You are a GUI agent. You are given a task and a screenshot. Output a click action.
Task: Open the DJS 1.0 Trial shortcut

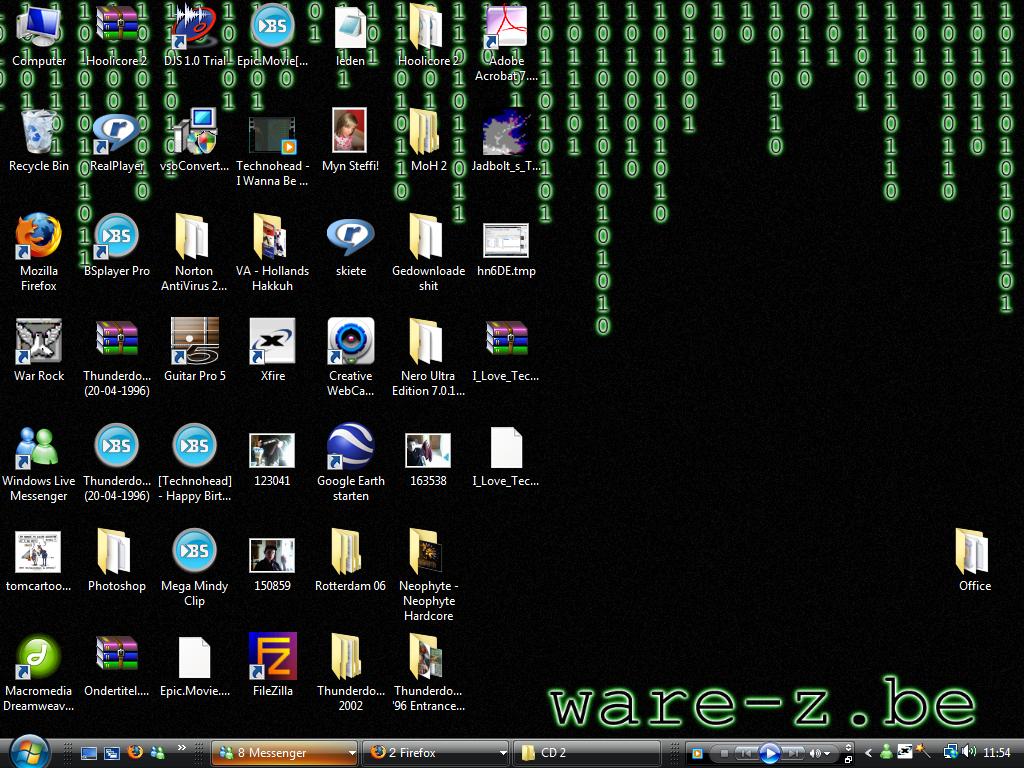point(195,36)
